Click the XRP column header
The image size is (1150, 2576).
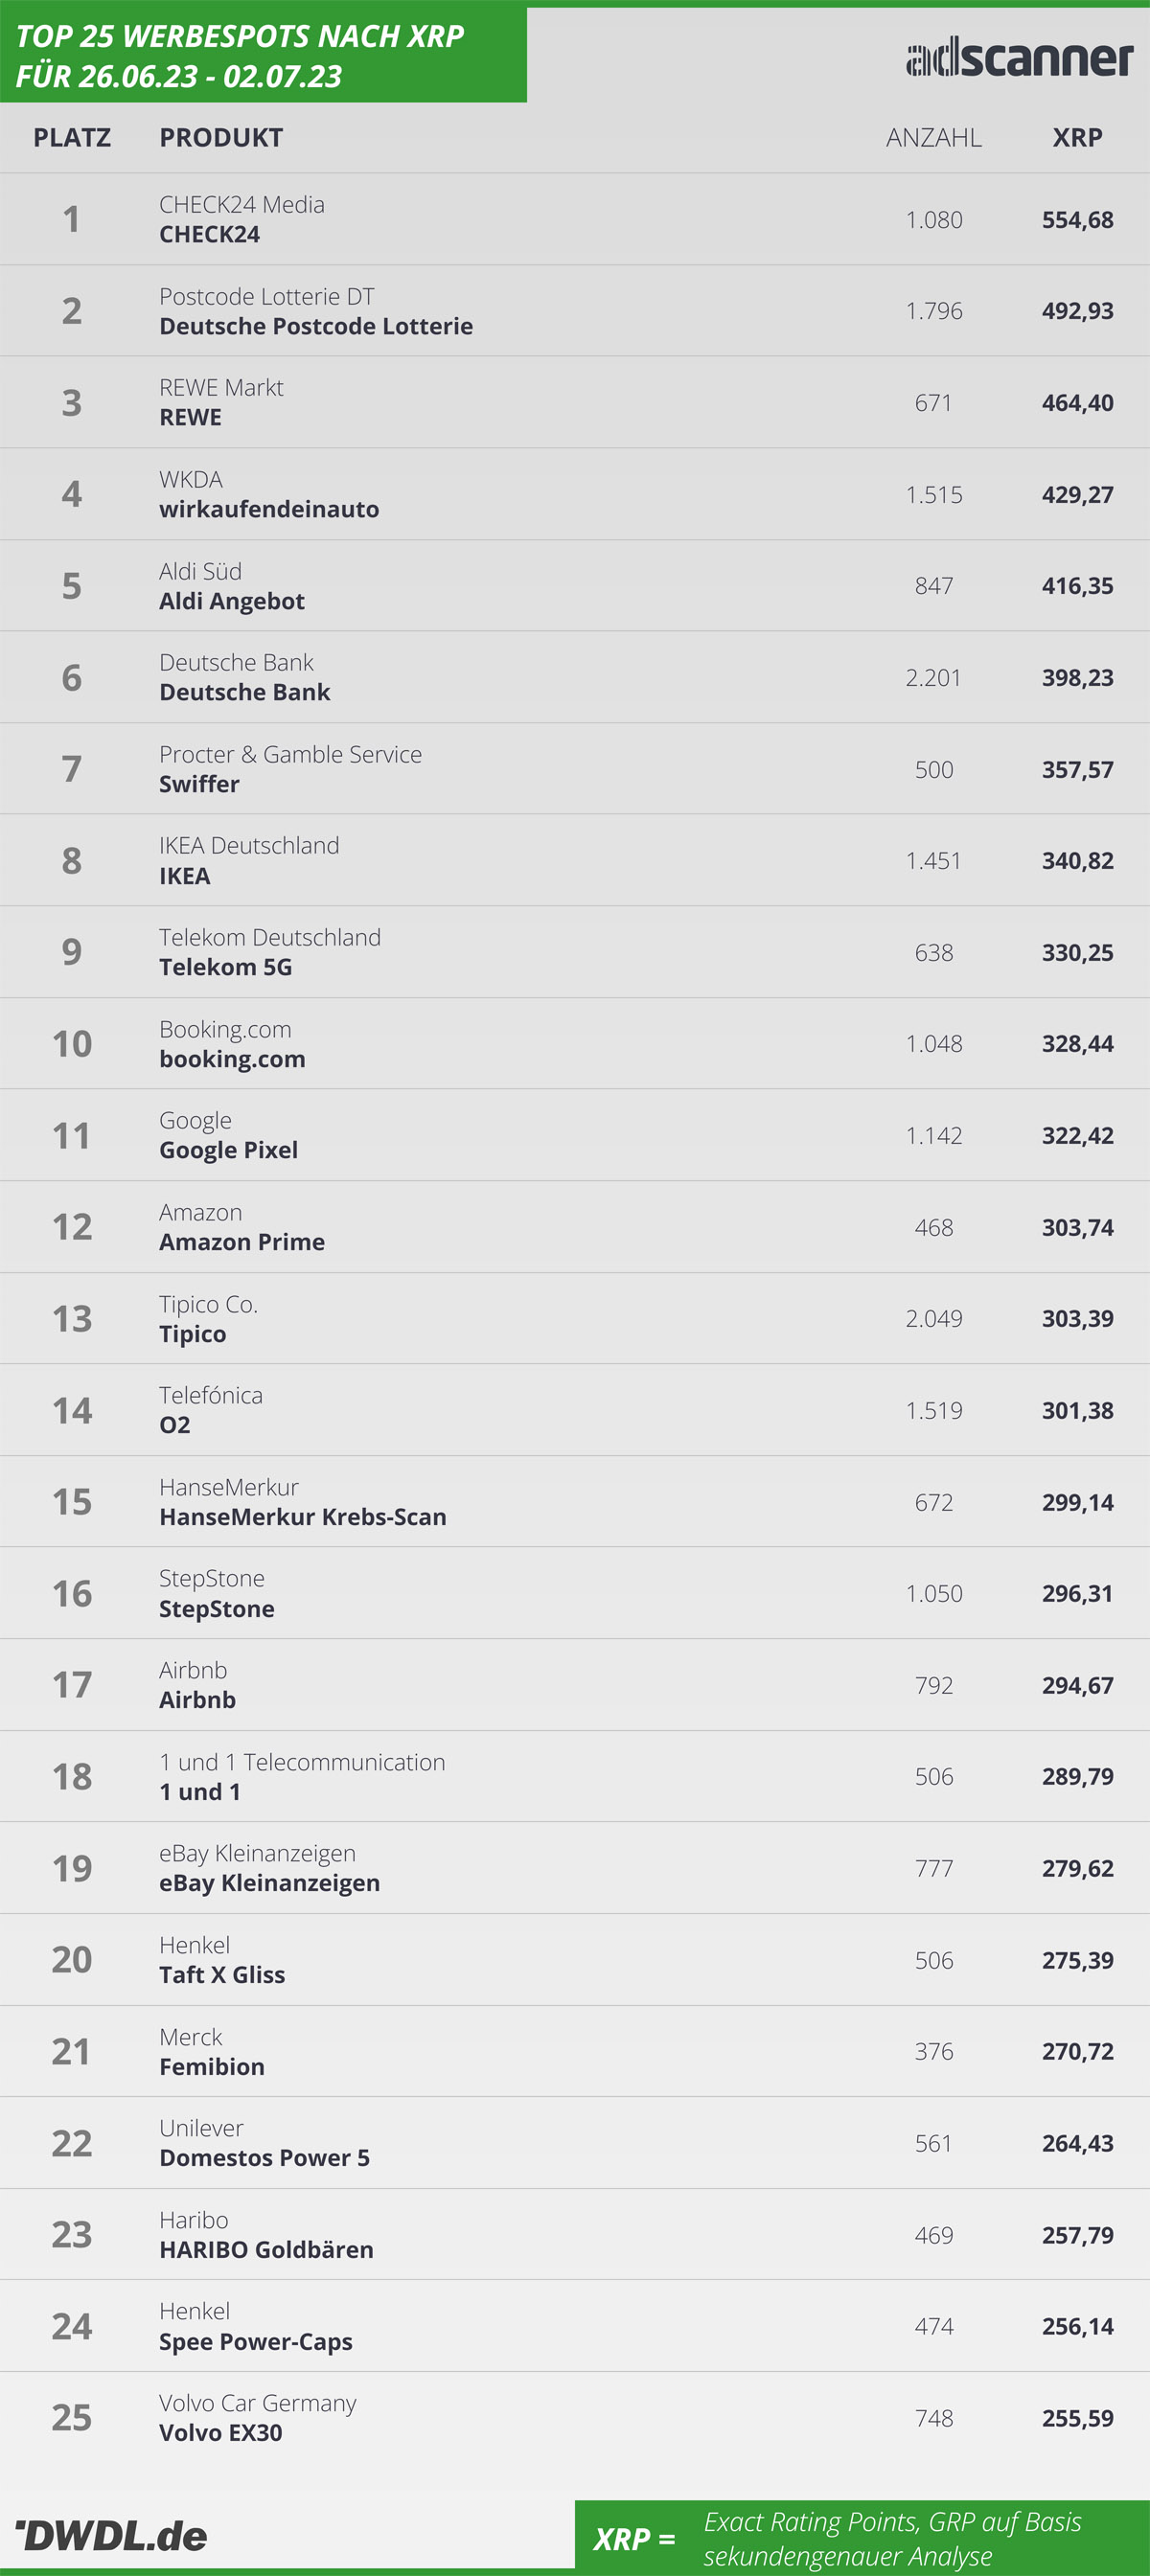(x=1077, y=137)
